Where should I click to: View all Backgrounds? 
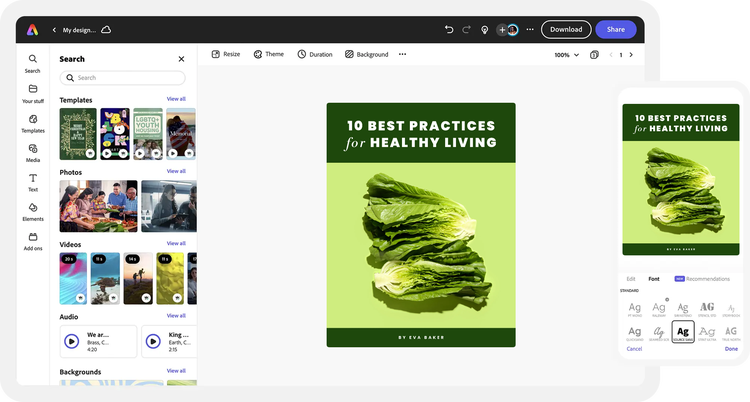coord(176,370)
